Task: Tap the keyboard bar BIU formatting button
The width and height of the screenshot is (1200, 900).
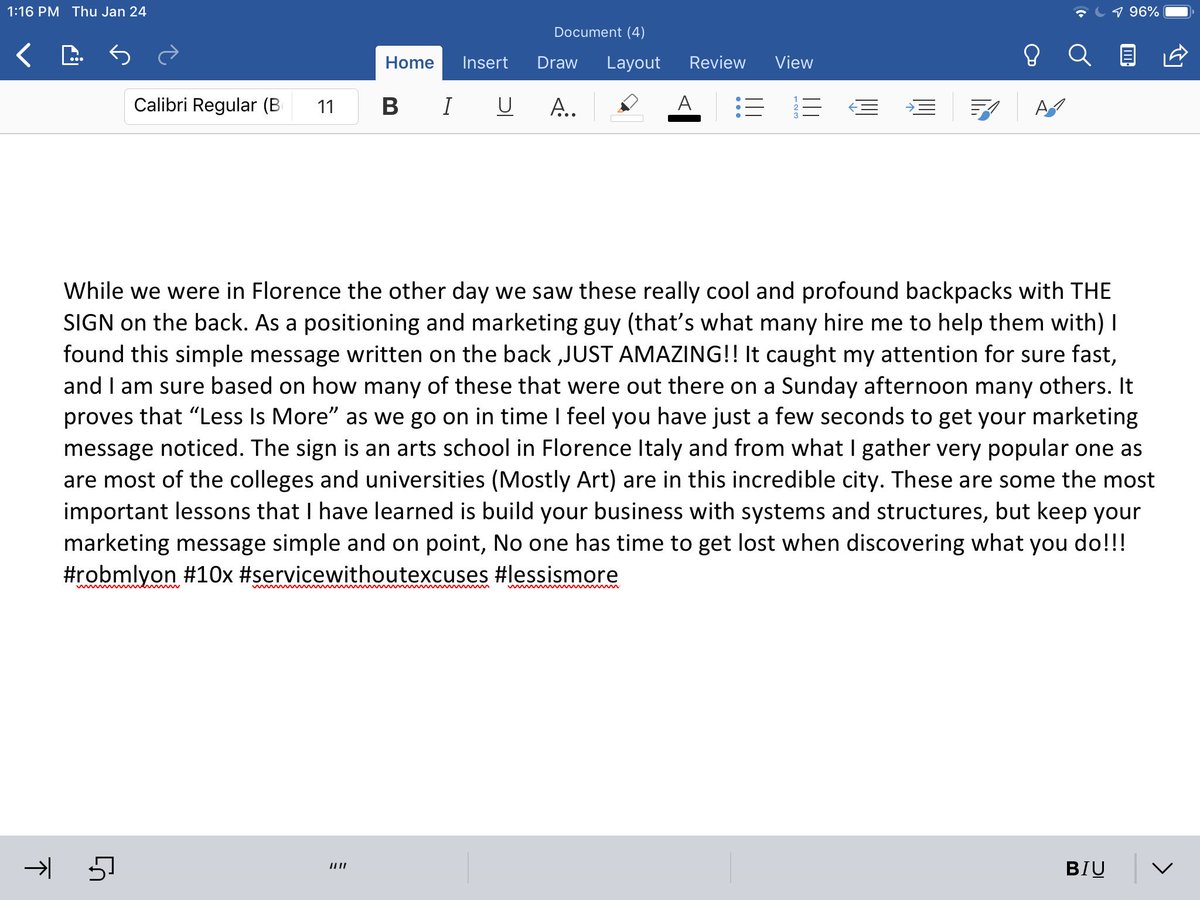Action: click(x=1086, y=869)
